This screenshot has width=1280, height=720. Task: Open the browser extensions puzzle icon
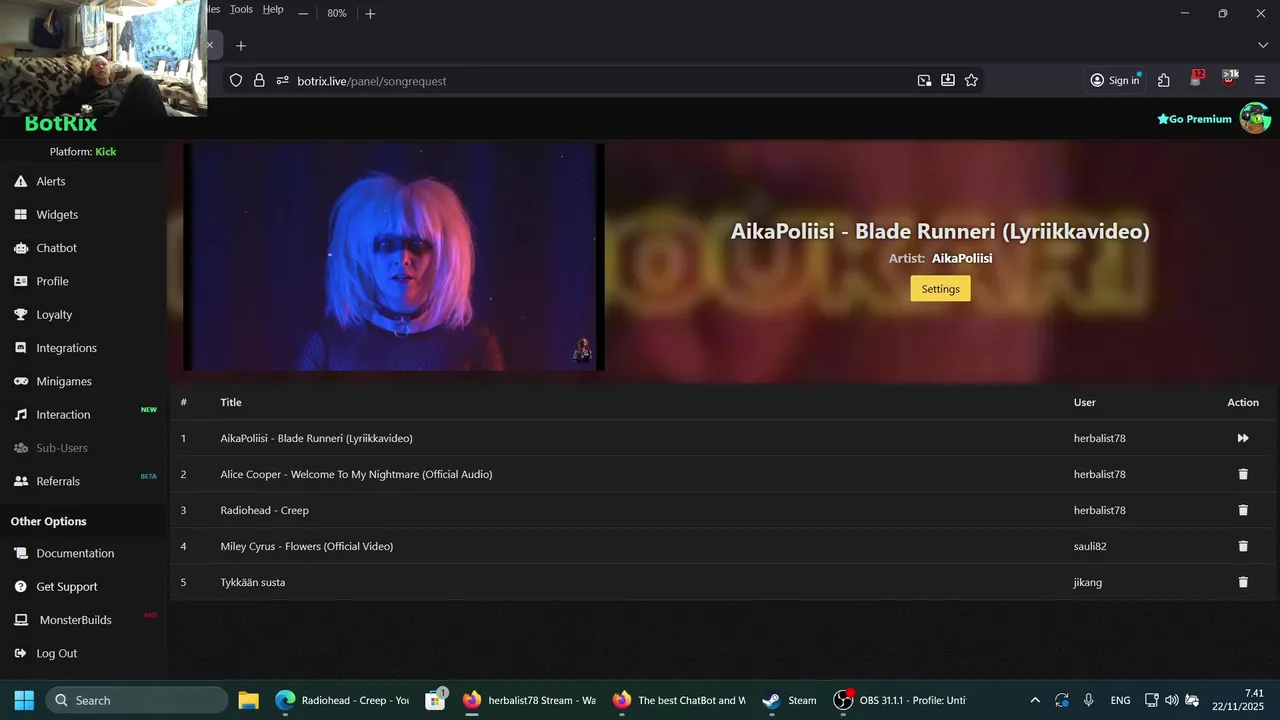coord(1164,80)
